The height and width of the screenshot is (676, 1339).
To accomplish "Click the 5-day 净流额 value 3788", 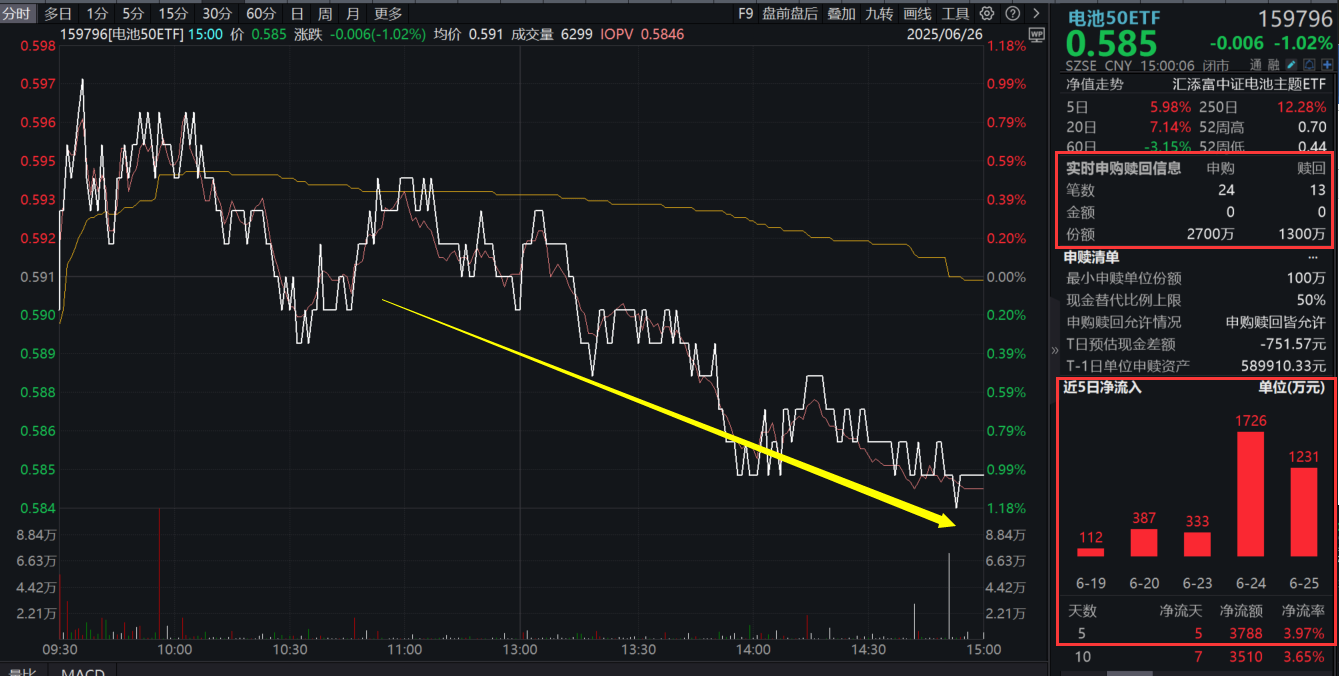I will pos(1246,633).
